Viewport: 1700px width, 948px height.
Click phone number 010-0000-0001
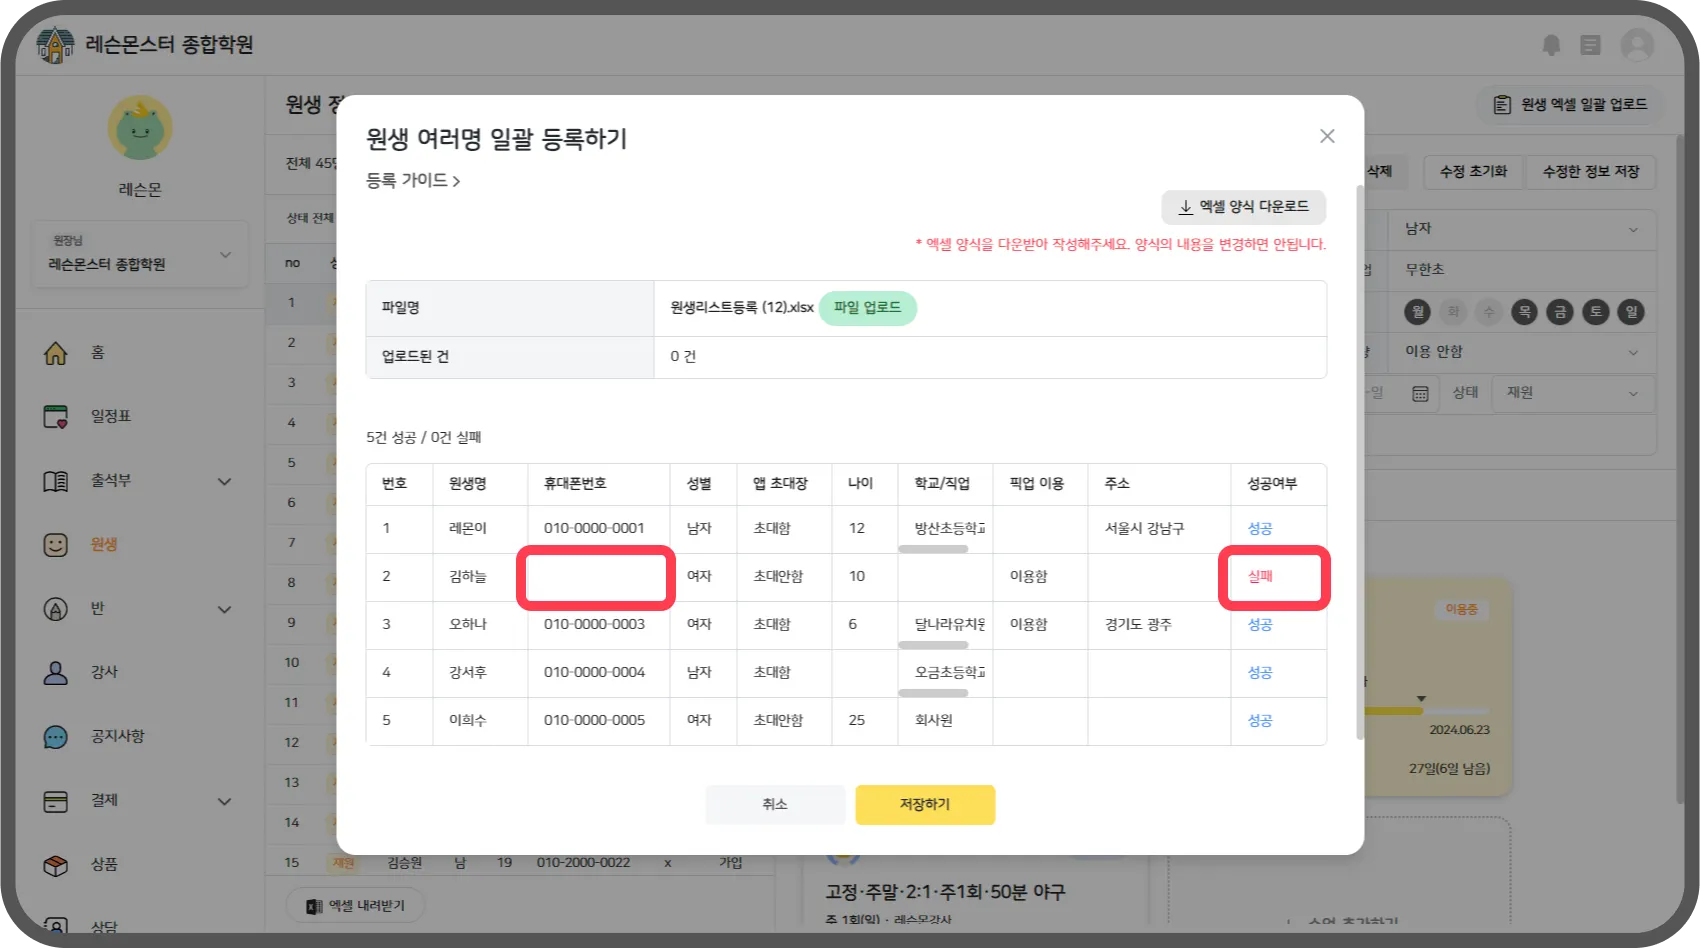tap(594, 529)
